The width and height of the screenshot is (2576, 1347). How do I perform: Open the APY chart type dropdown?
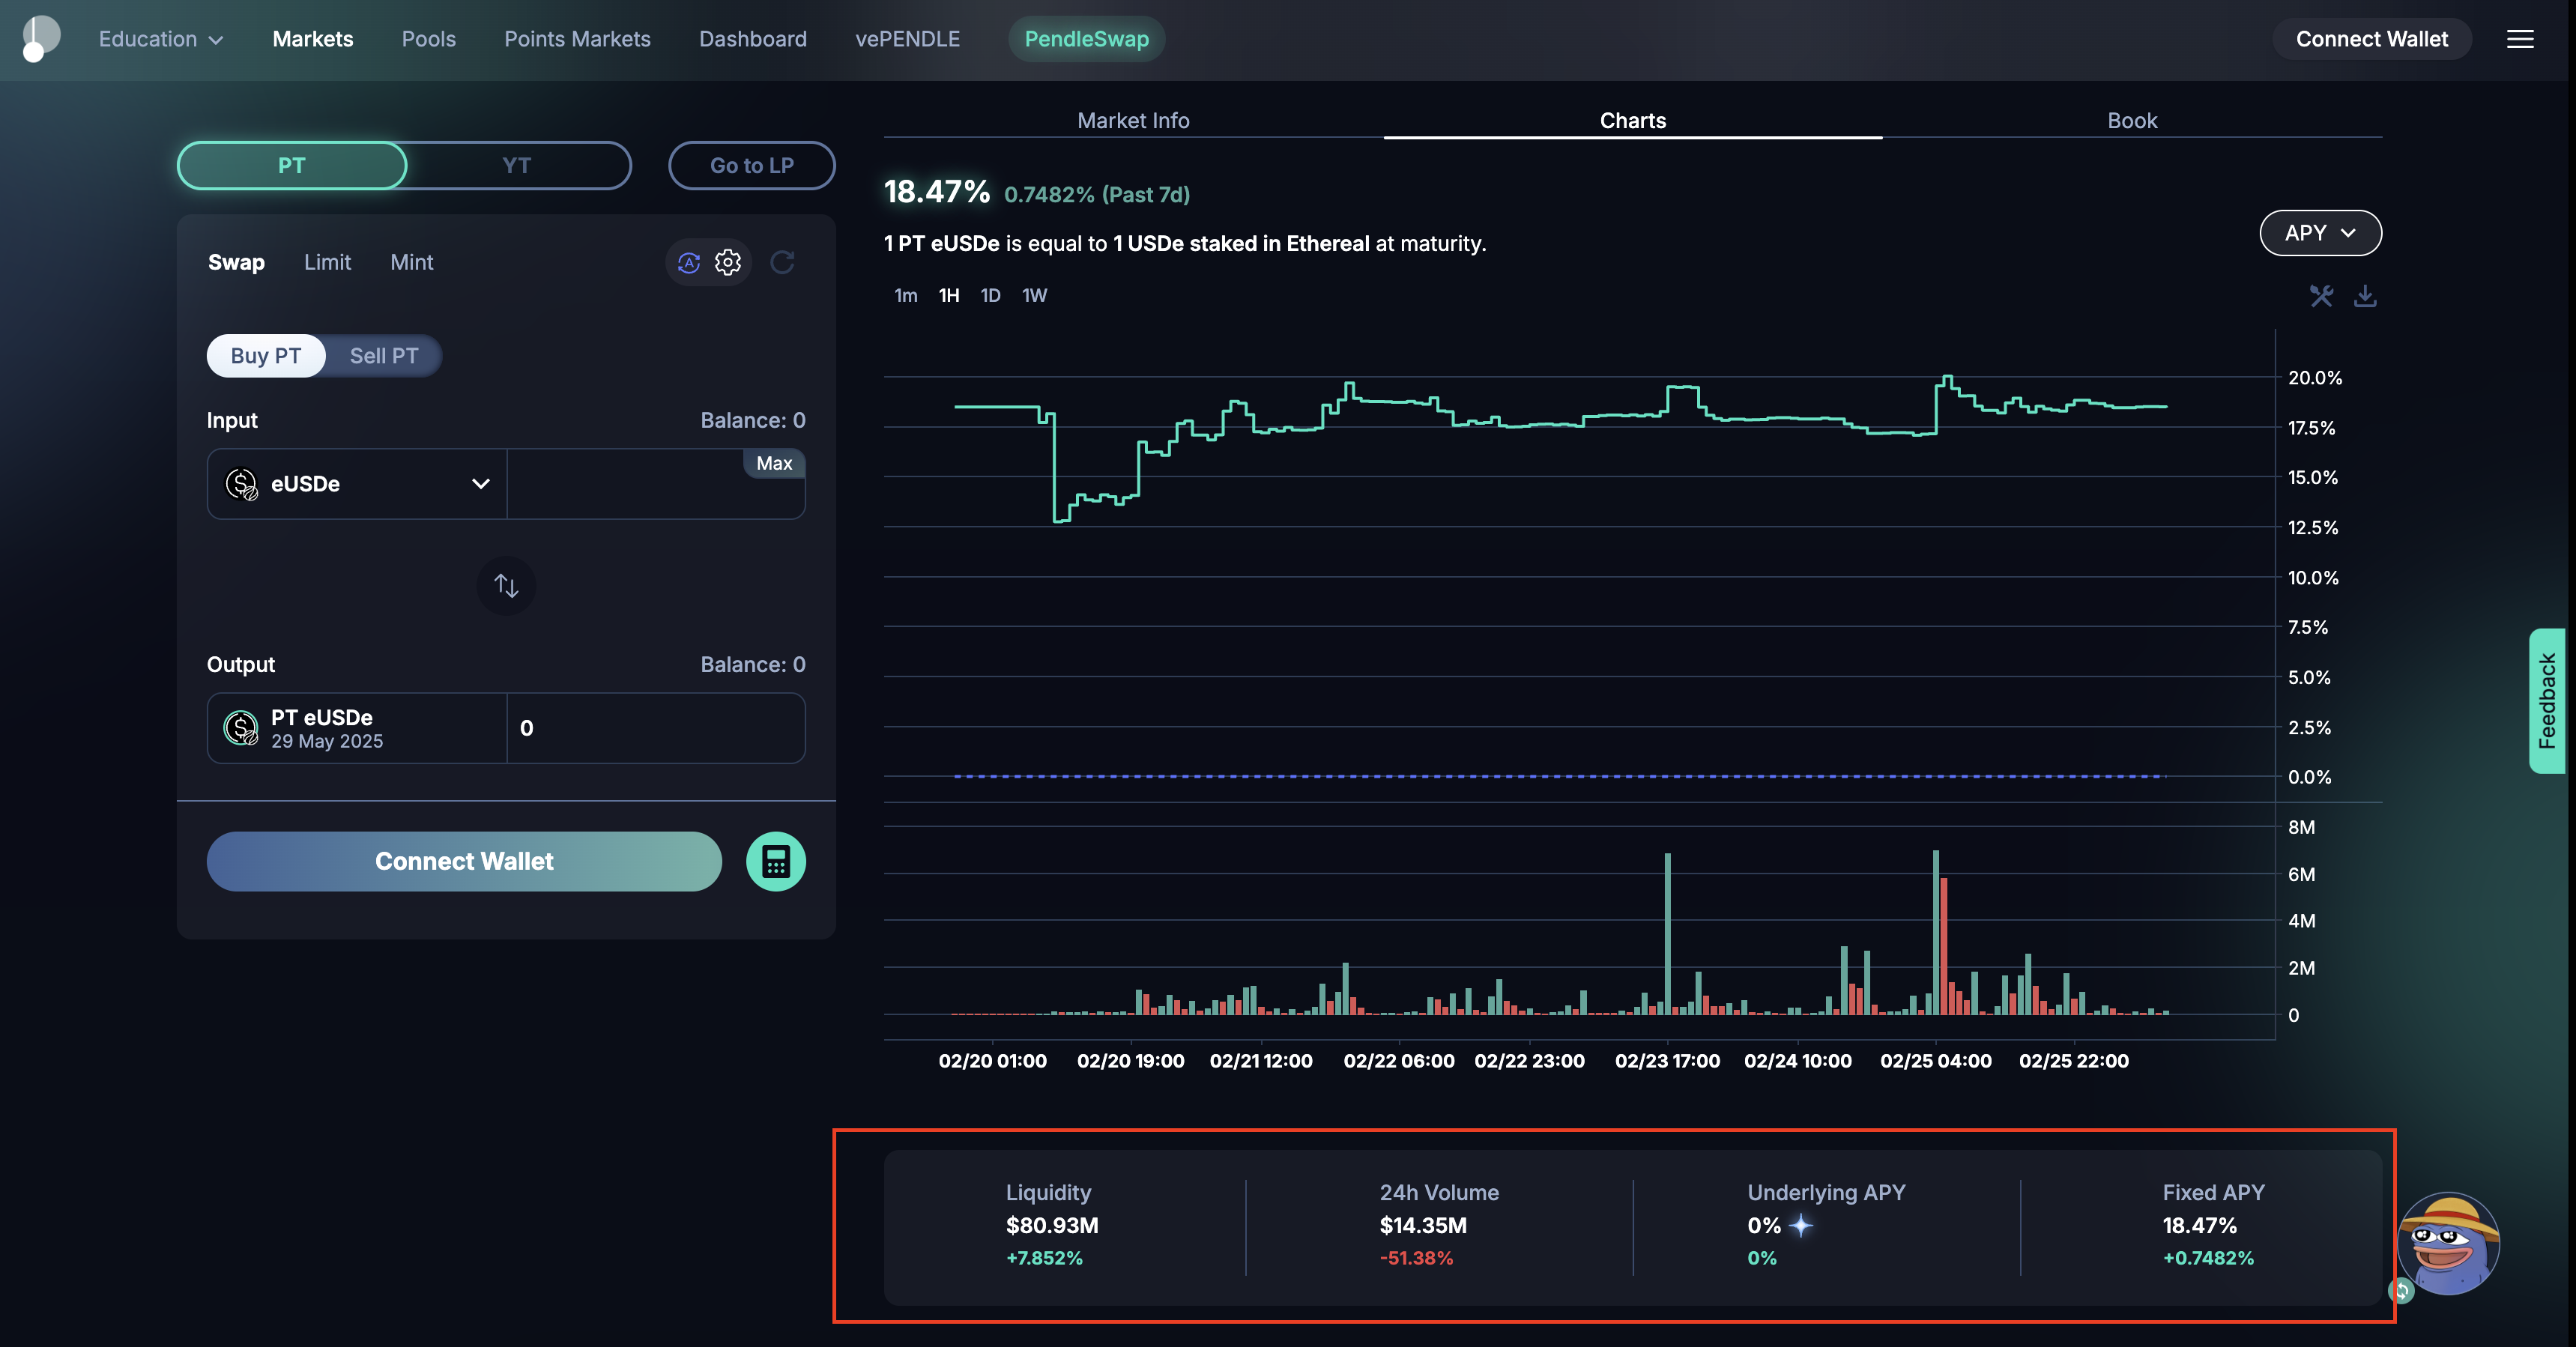click(x=2320, y=232)
